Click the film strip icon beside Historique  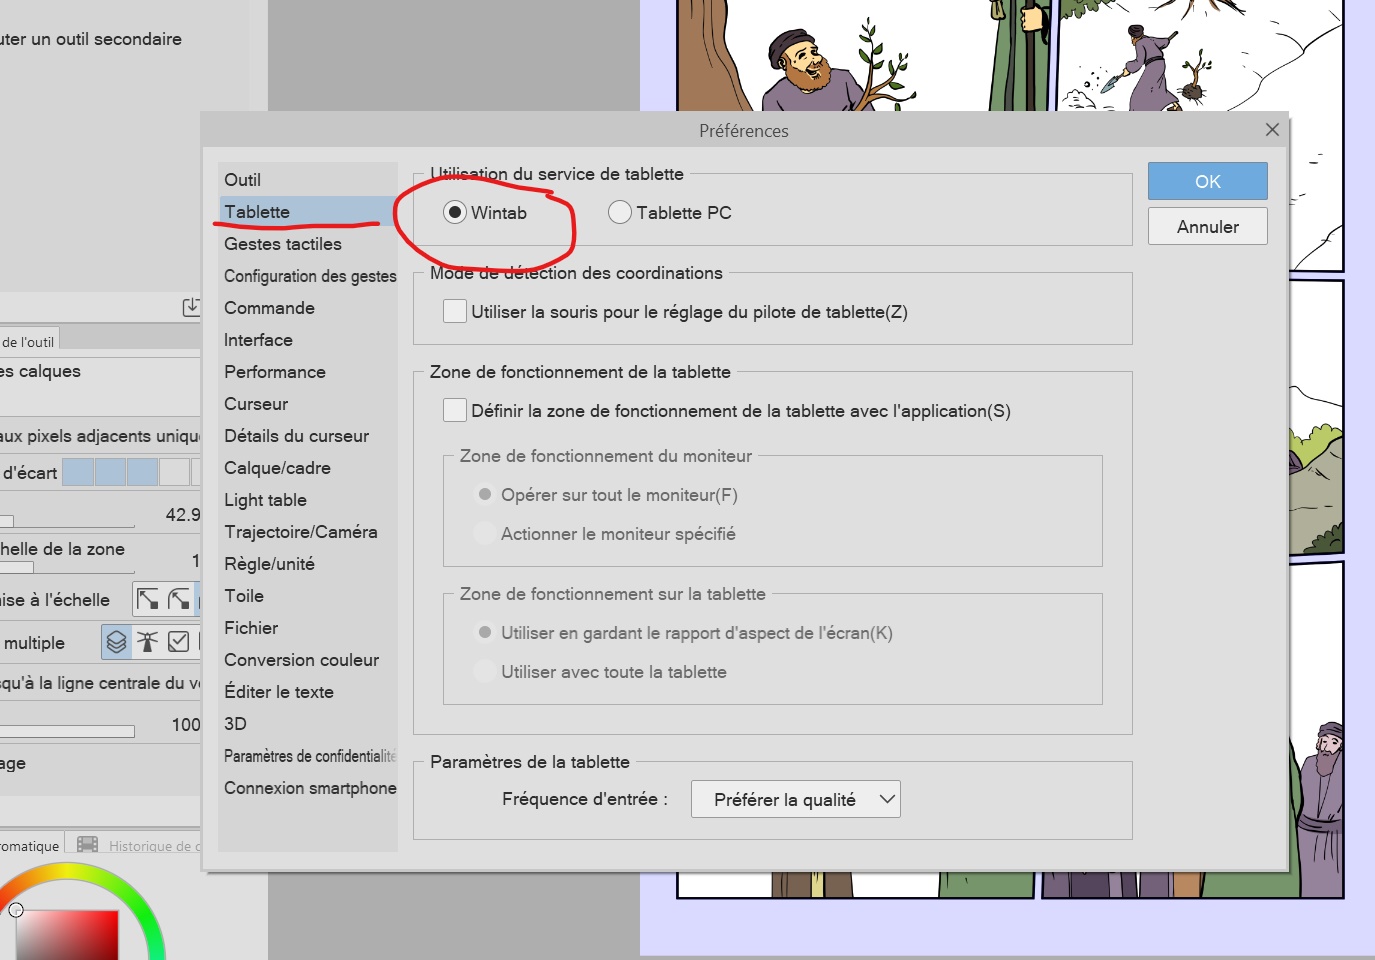point(88,845)
